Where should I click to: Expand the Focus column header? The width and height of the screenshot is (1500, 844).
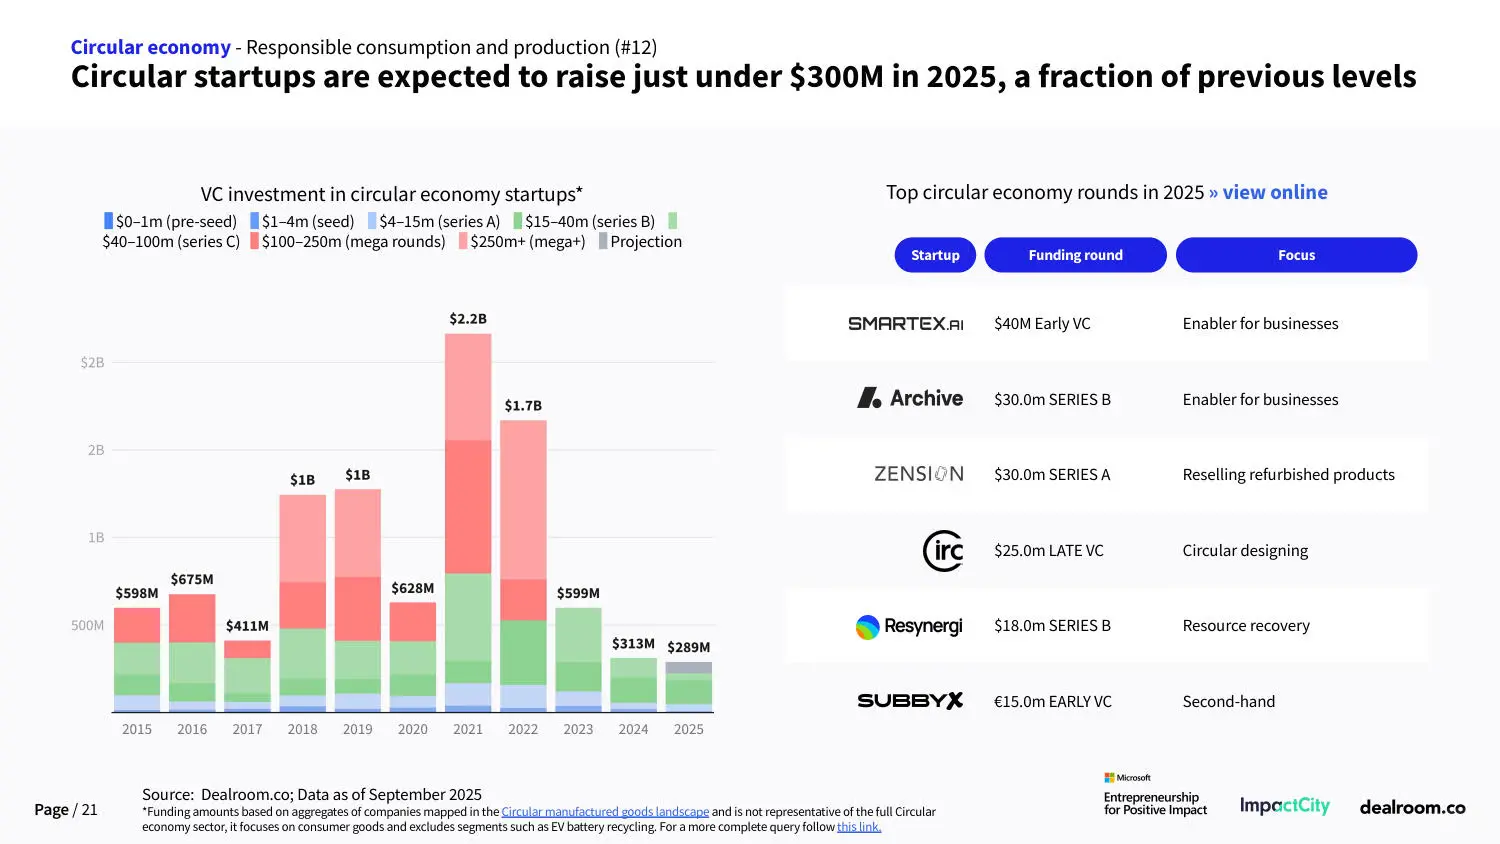[x=1296, y=255]
